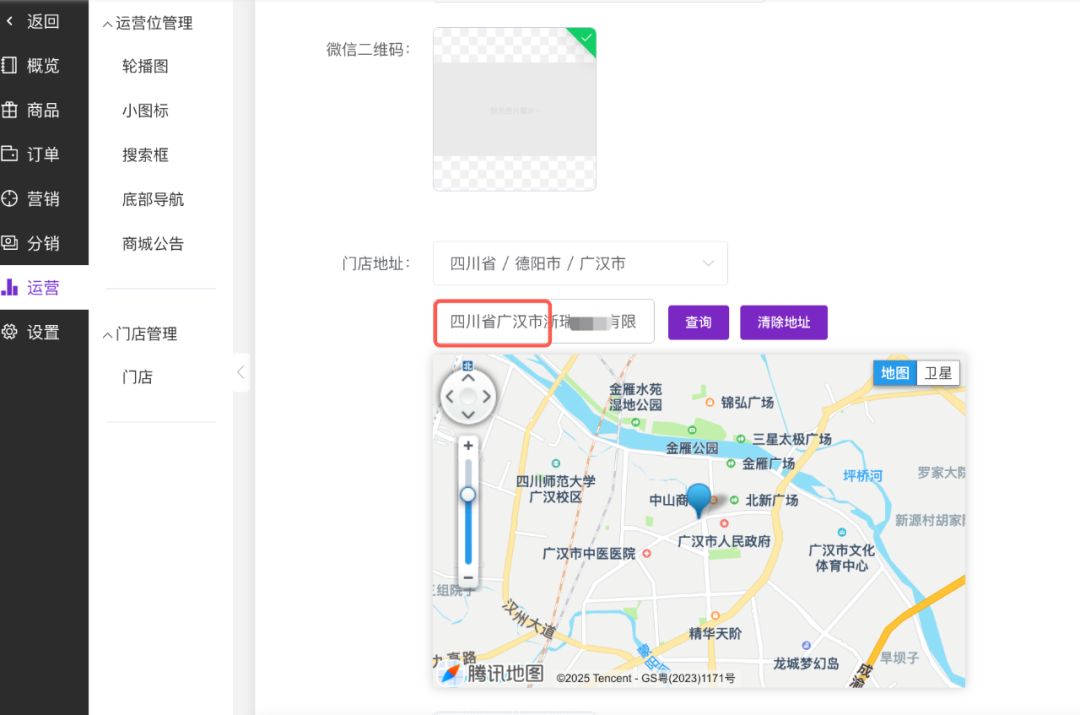This screenshot has width=1080, height=715.
Task: Open the 门店地址 region dropdown
Action: pyautogui.click(x=580, y=264)
